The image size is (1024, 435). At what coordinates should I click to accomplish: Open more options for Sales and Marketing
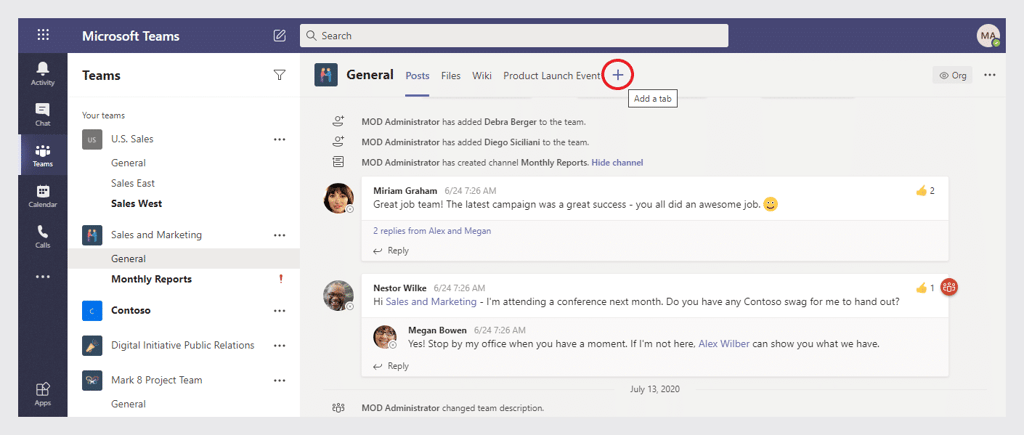click(x=280, y=234)
